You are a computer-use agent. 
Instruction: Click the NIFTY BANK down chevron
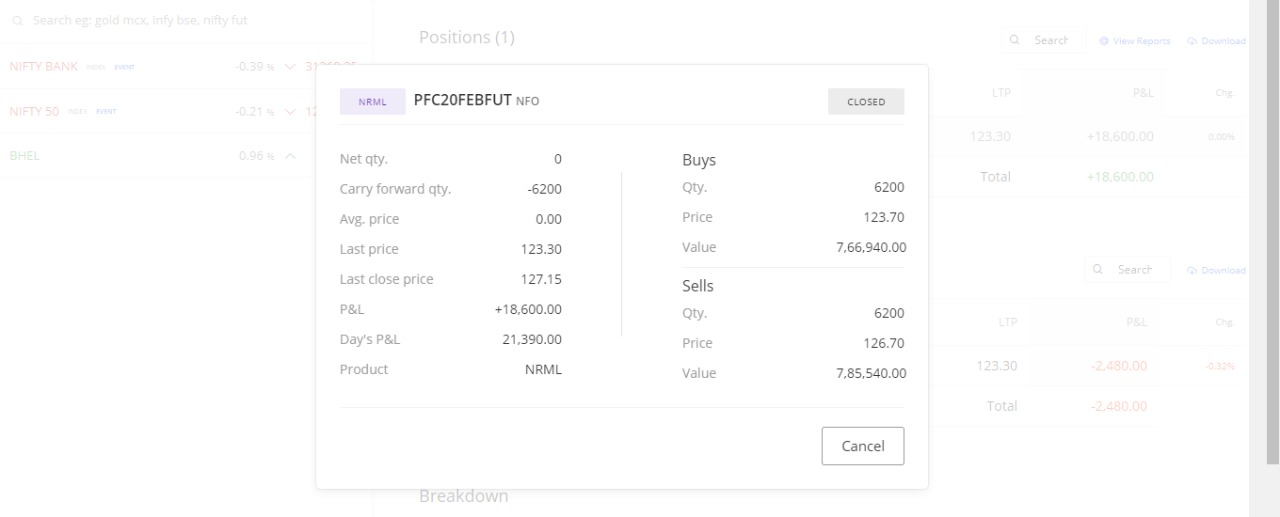click(x=290, y=66)
